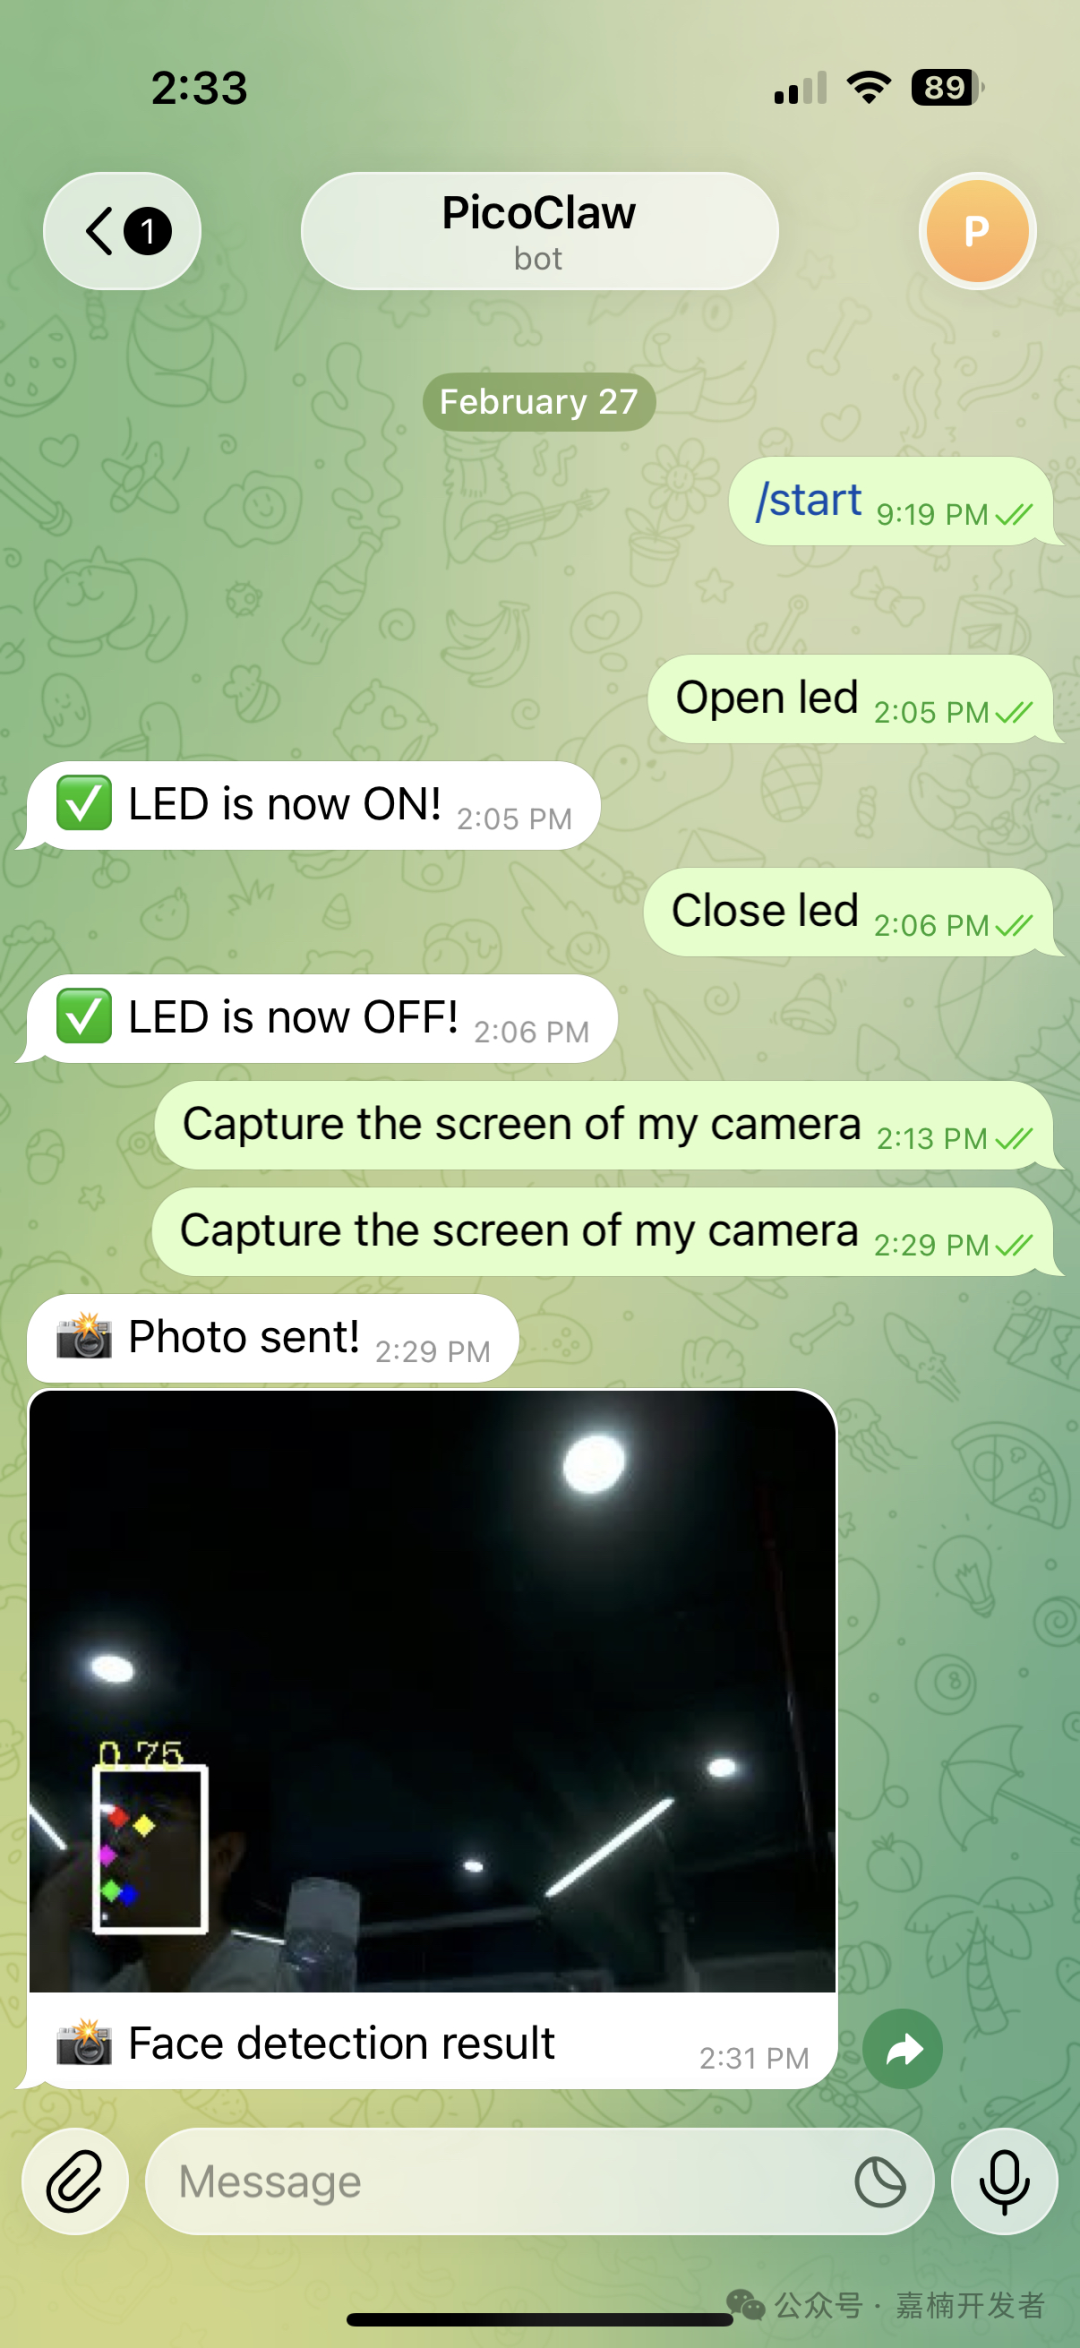The height and width of the screenshot is (2348, 1080).
Task: Tap the microphone voice message icon
Action: coord(1004,2181)
